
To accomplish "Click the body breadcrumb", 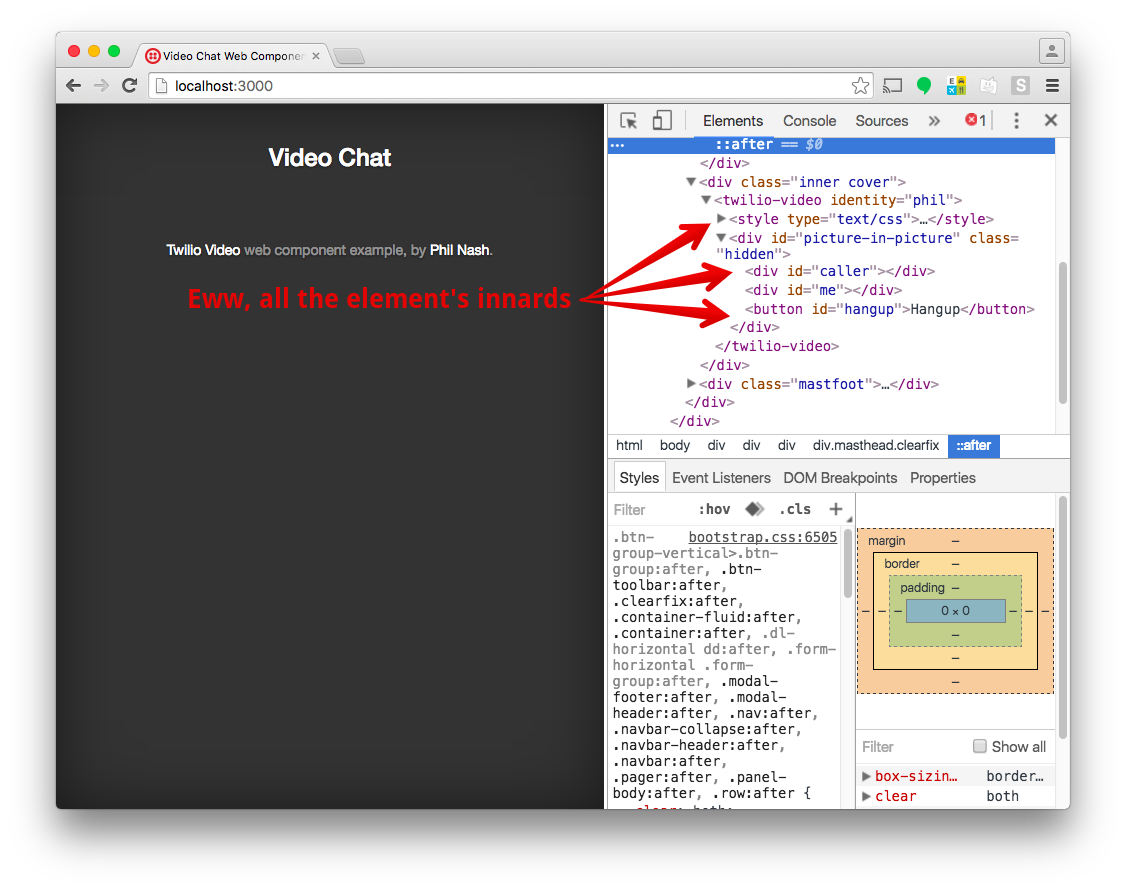I will point(674,445).
